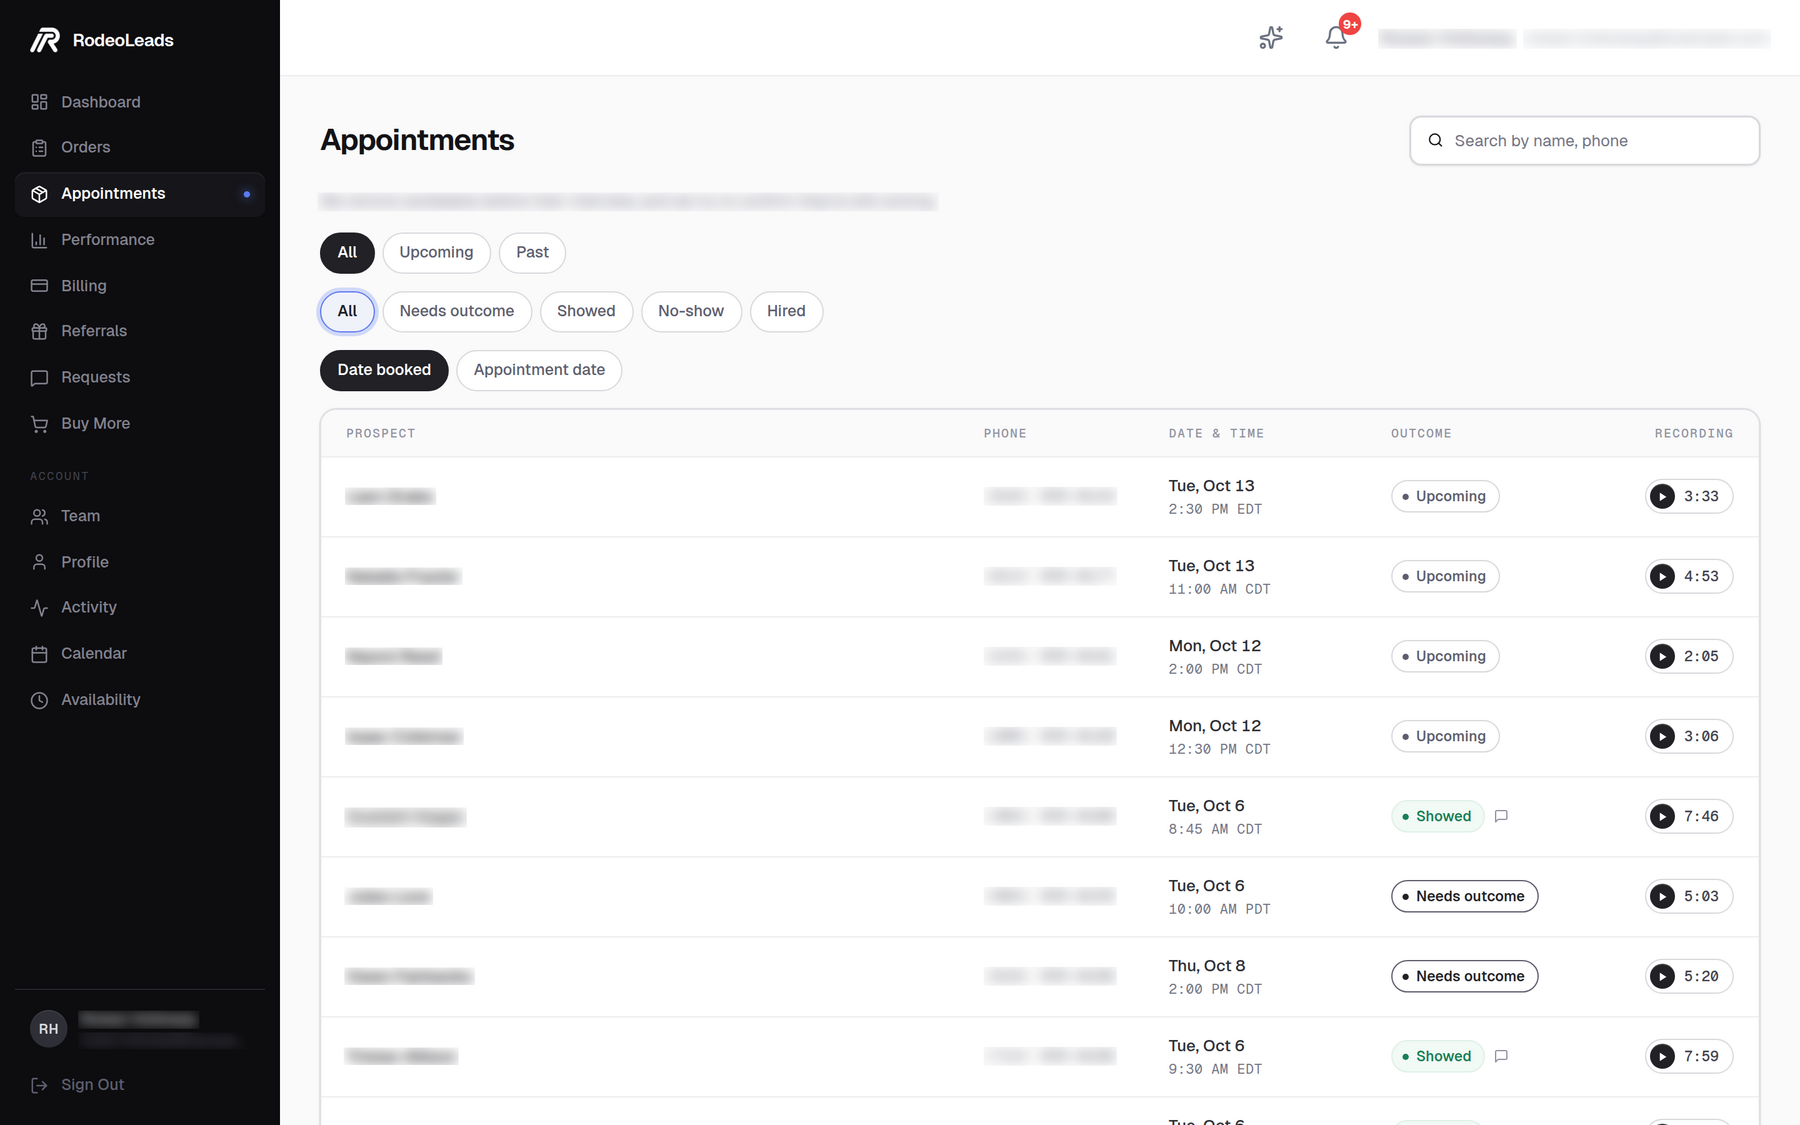
Task: Open note icon beside 8:45 AM Showed badge
Action: 1501,816
